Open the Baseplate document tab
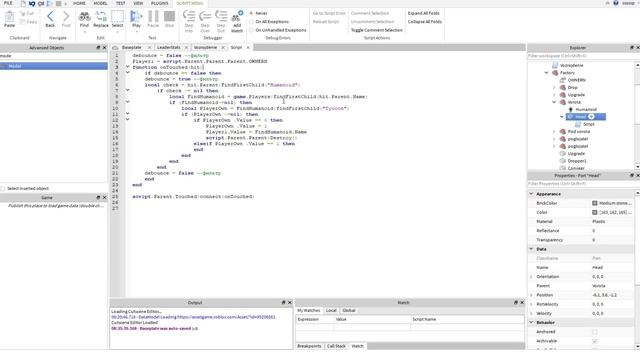Screen dimensions: 640x360 coord(131,47)
